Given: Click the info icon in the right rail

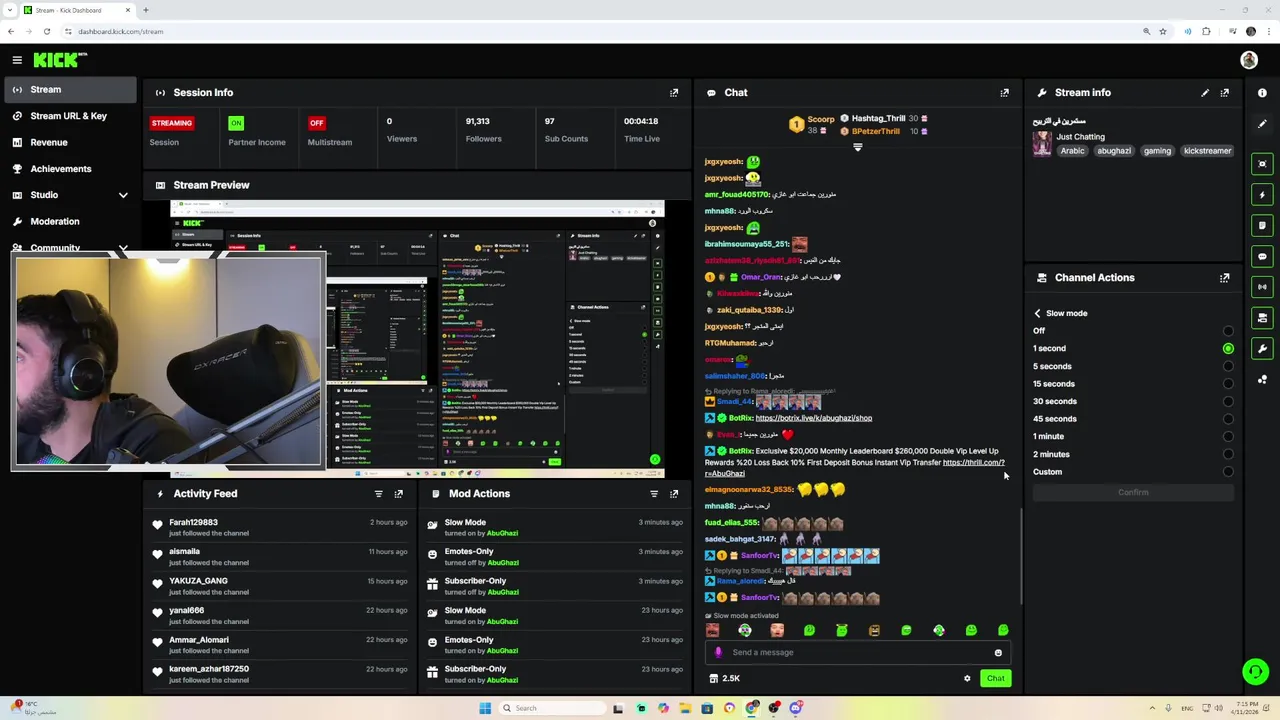Looking at the screenshot, I should click(1262, 93).
